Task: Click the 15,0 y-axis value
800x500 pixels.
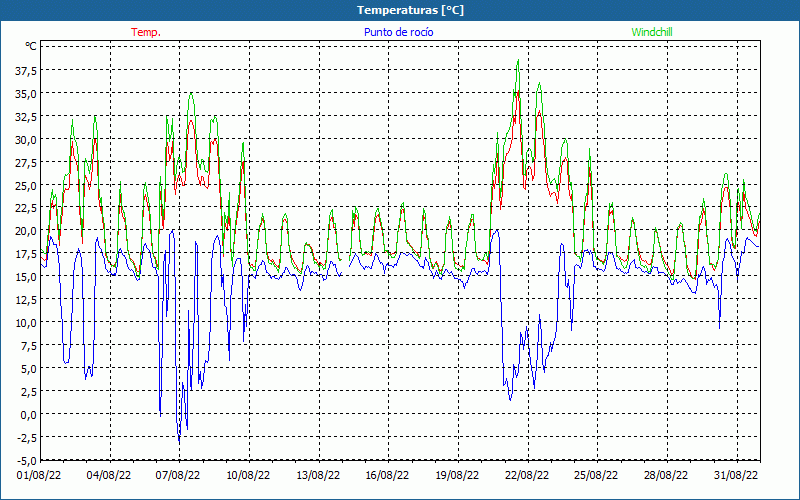Action: (x=26, y=277)
